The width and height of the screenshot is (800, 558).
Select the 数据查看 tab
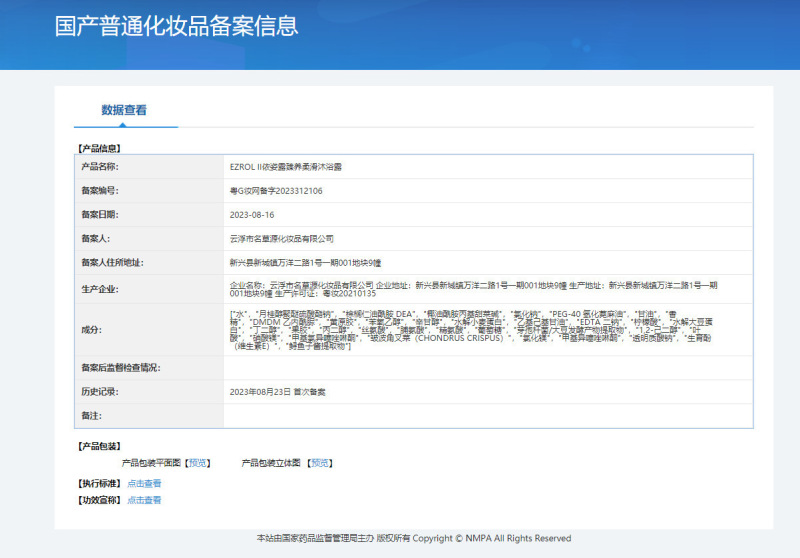tap(124, 110)
